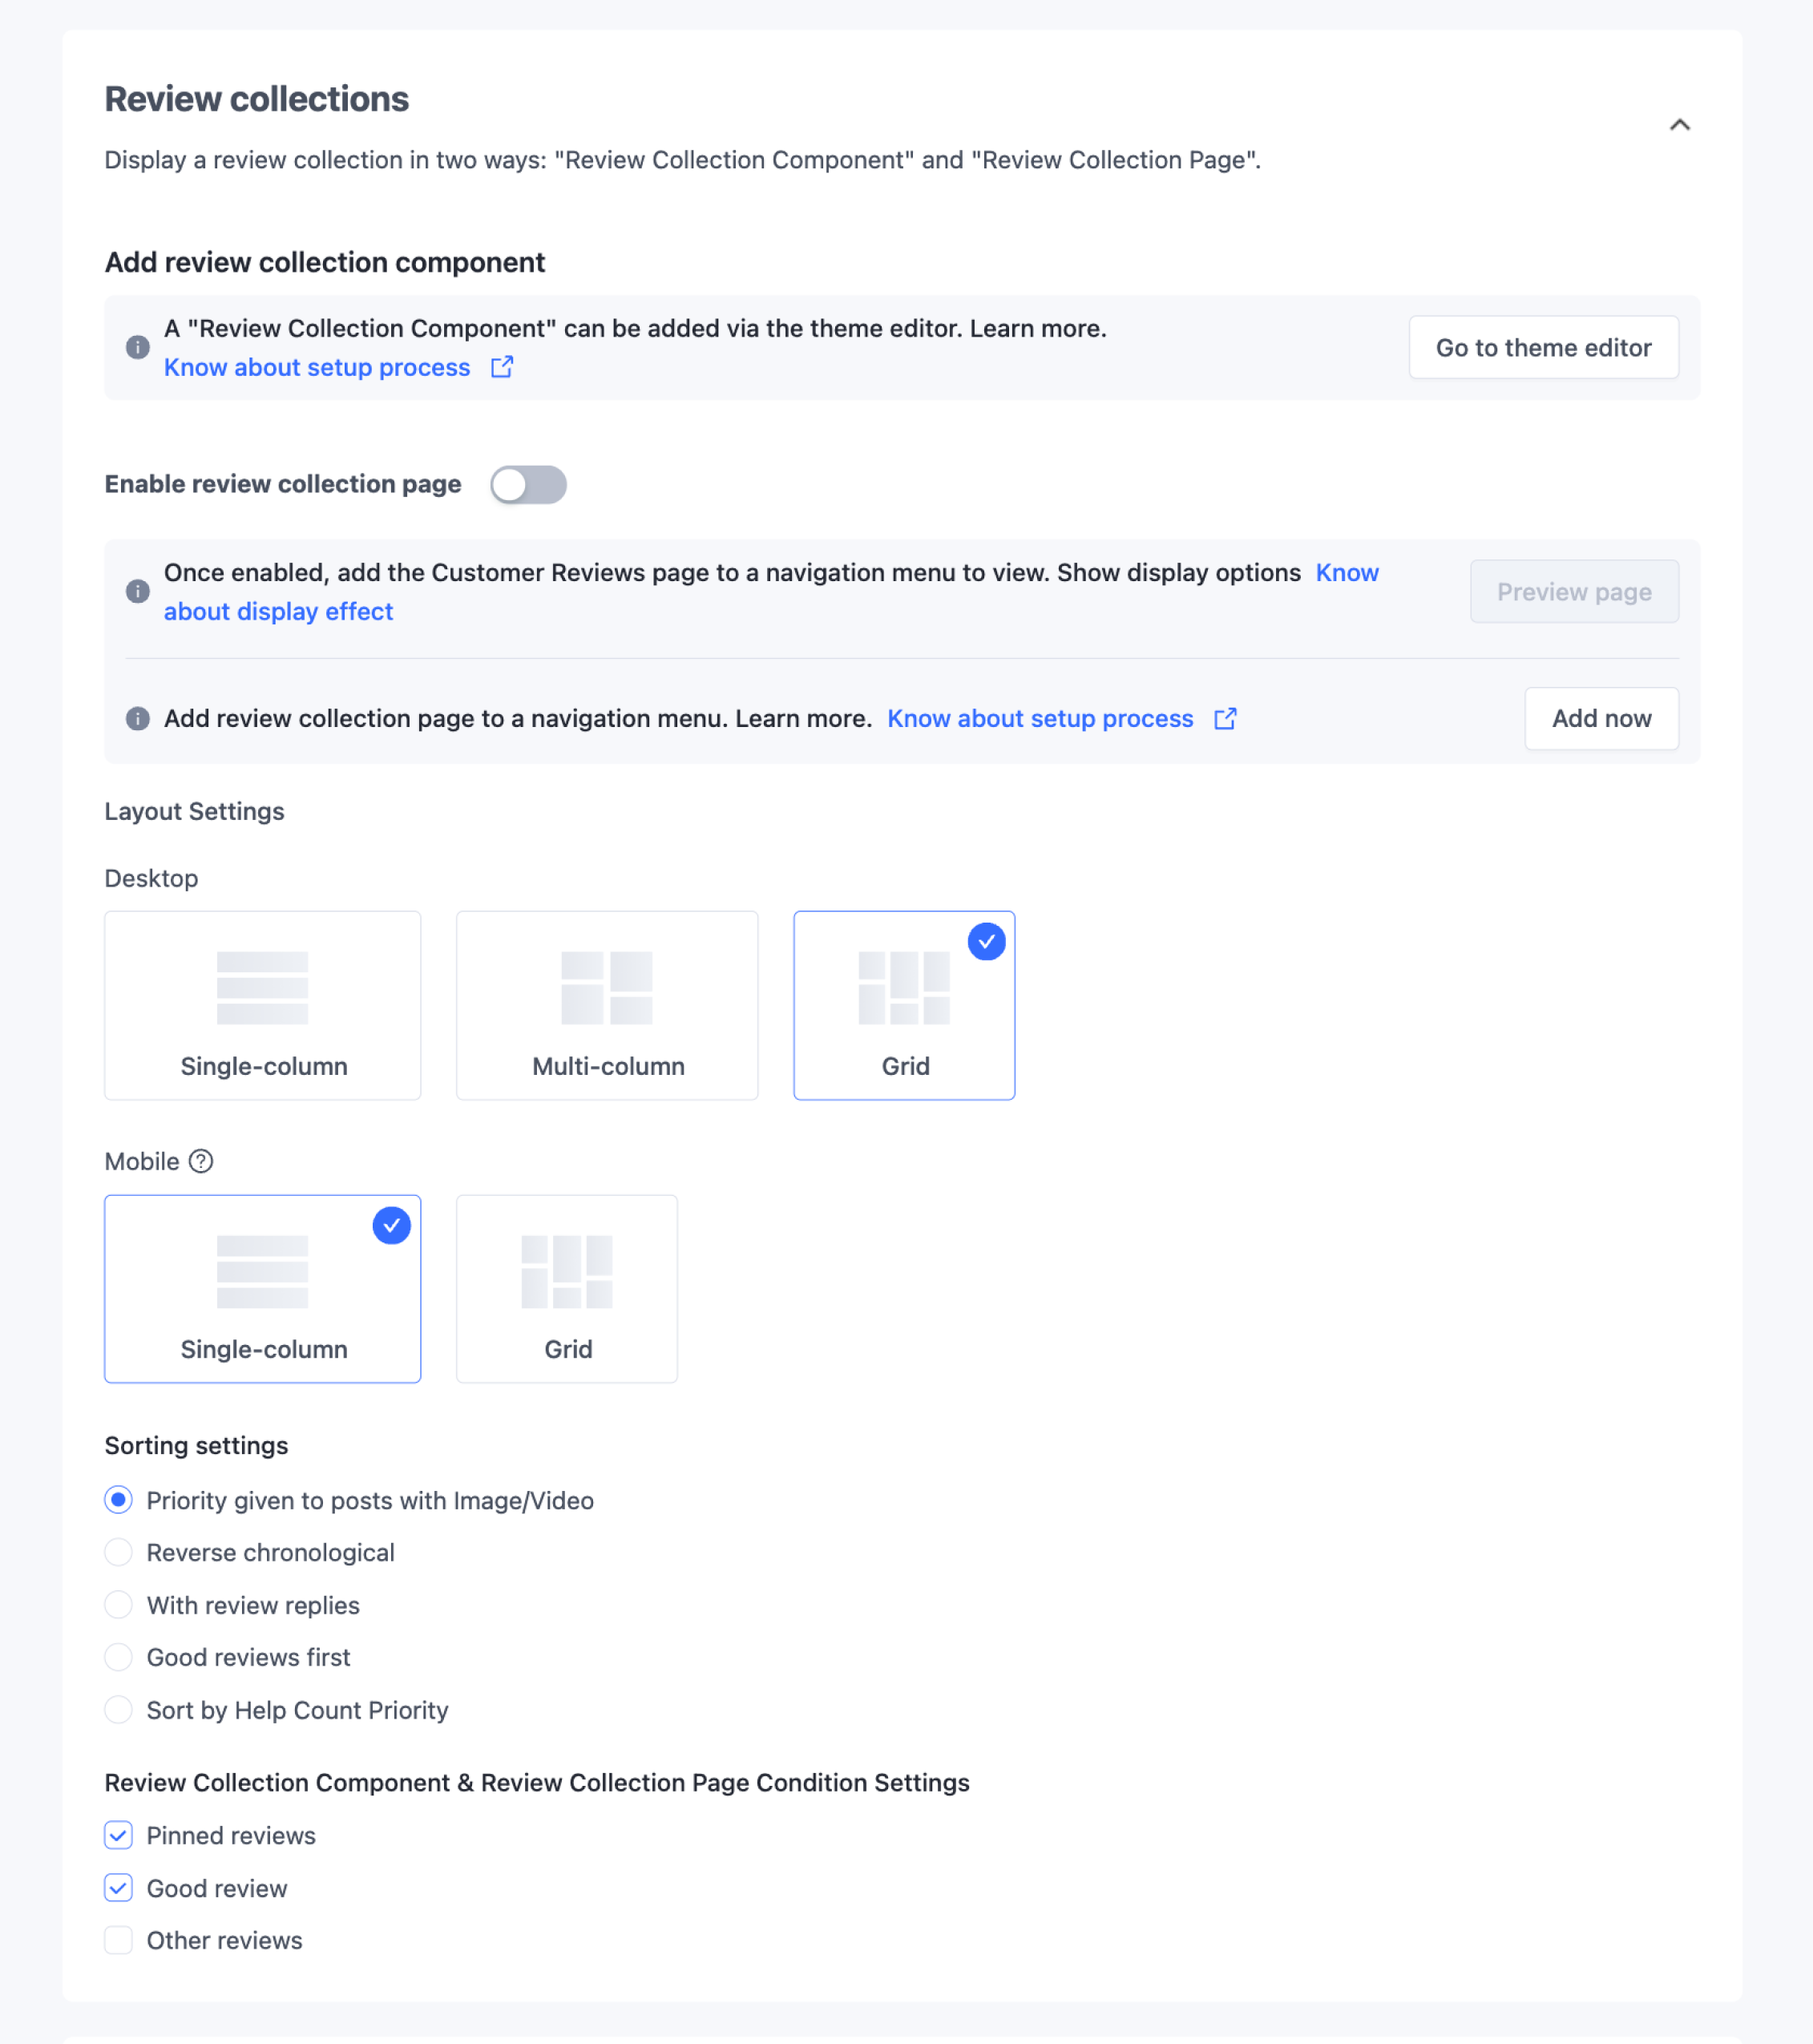Click info icon beside theme editor note
The height and width of the screenshot is (2044, 1813).
[x=138, y=347]
